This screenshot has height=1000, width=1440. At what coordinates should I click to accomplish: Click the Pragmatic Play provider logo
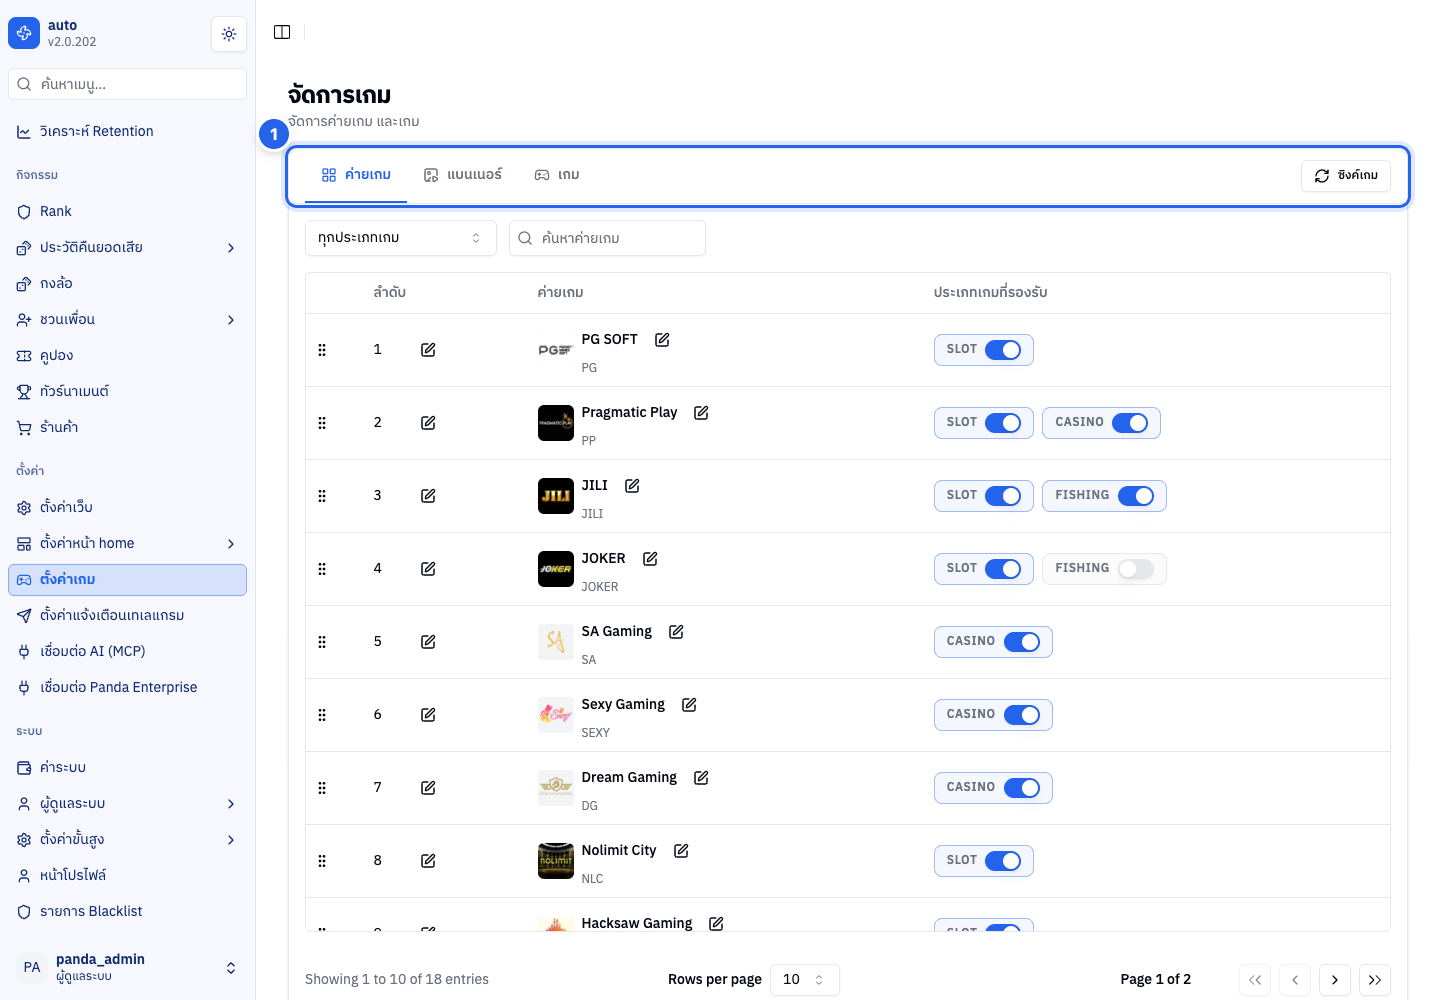[556, 423]
